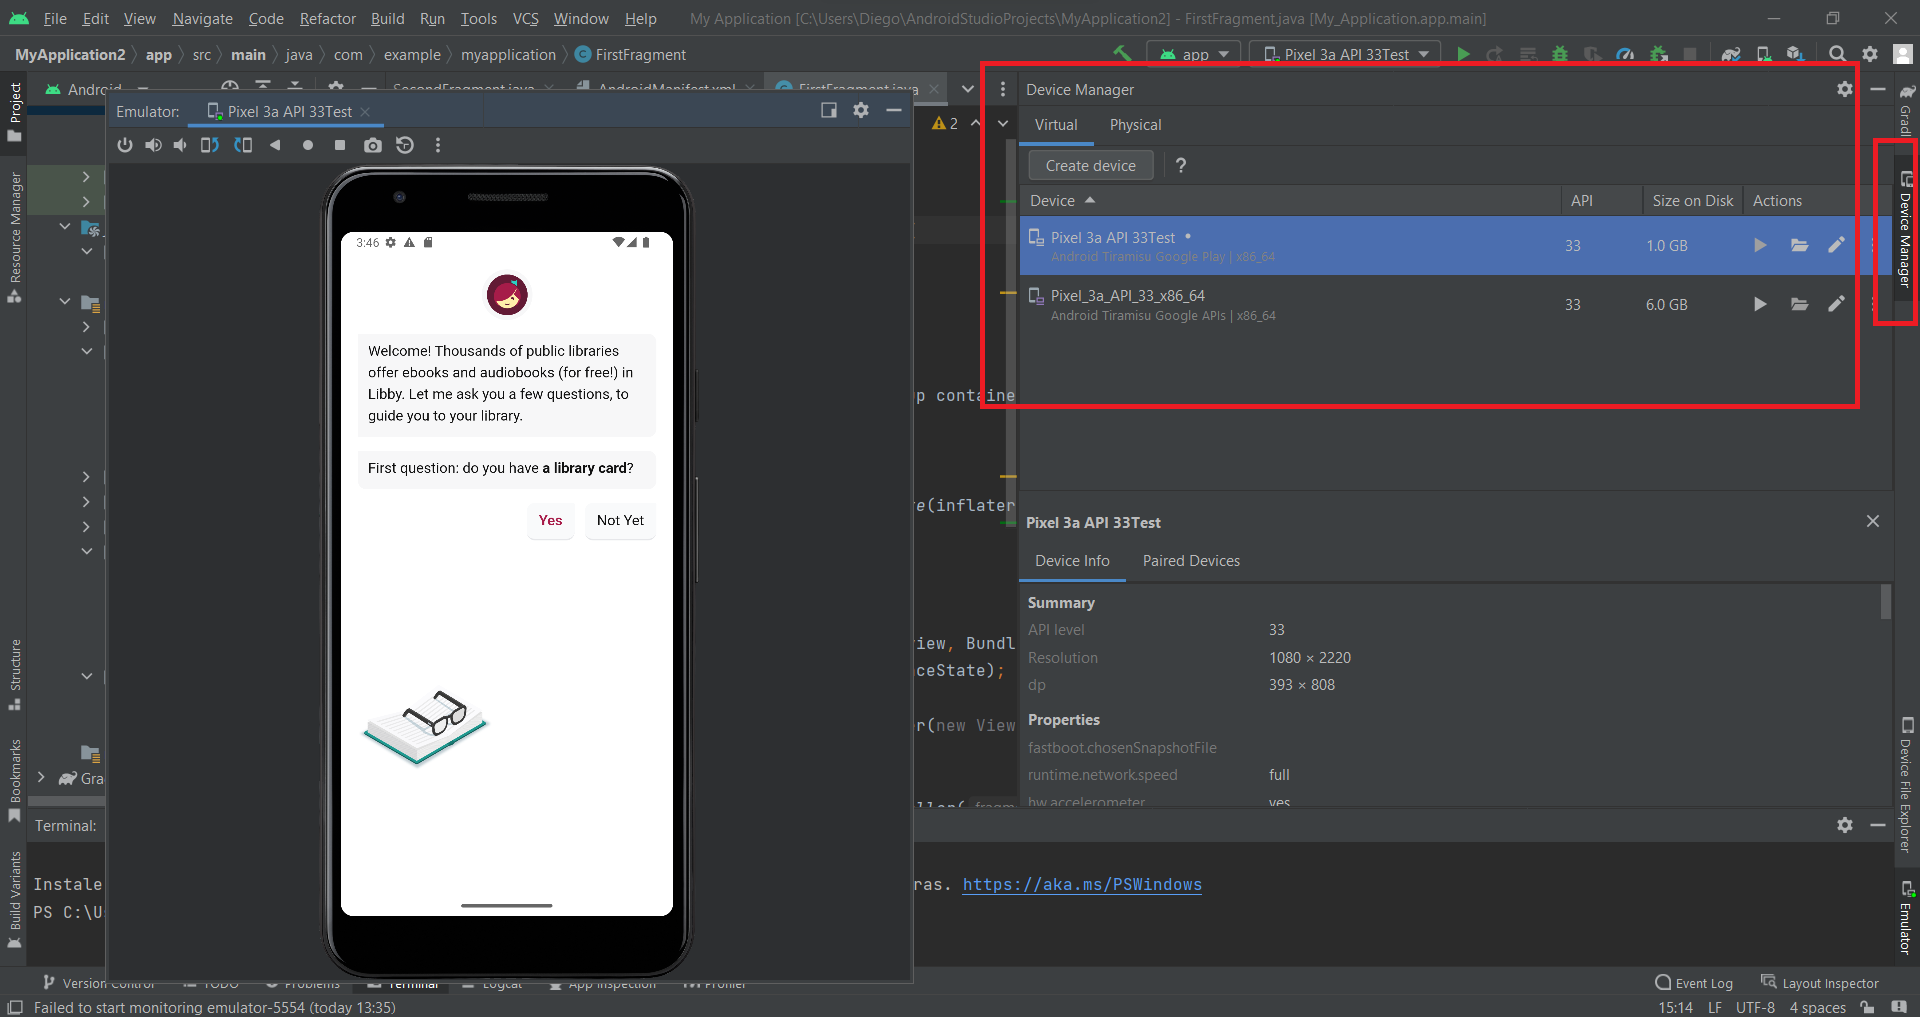Screen dimensions: 1920x1017
Task: Open emulator snapshots icon
Action: (x=405, y=145)
